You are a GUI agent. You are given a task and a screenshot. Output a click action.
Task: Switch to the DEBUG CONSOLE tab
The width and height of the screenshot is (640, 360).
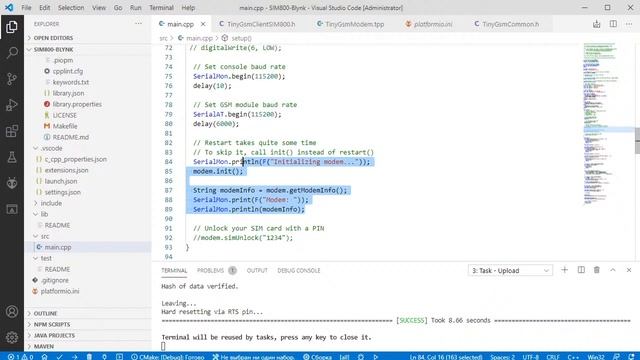[x=299, y=270]
